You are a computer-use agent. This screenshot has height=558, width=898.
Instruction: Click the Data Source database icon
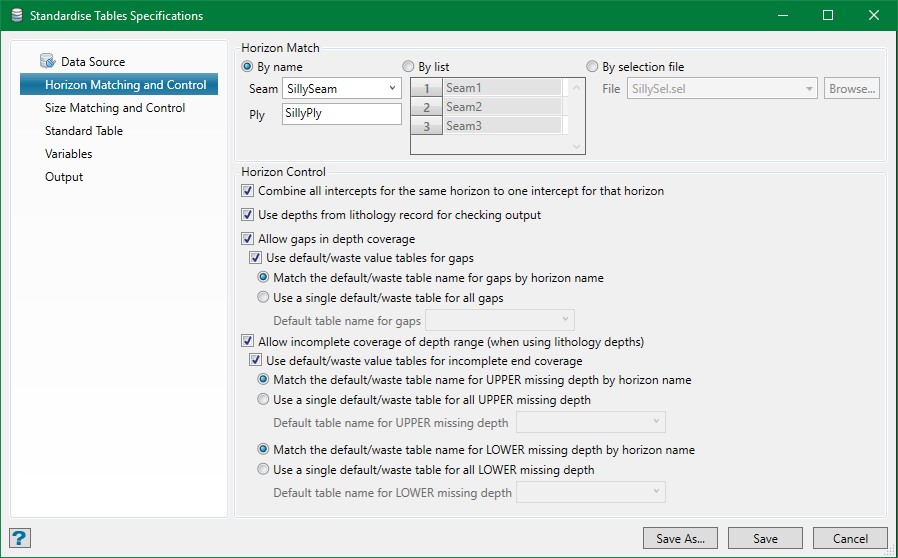[x=47, y=61]
